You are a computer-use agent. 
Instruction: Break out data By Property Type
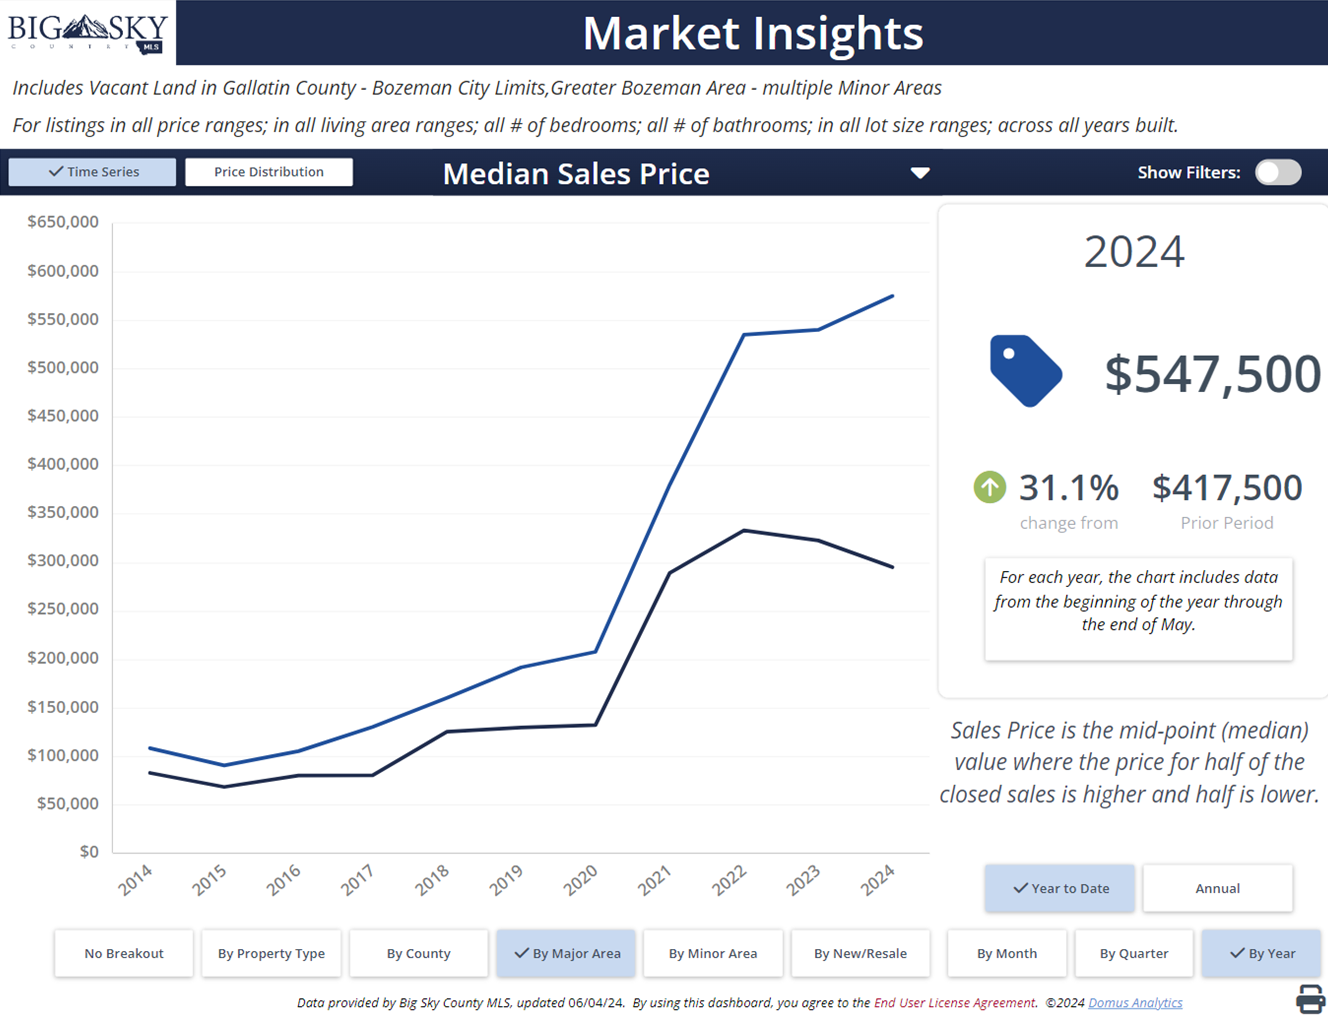click(271, 953)
